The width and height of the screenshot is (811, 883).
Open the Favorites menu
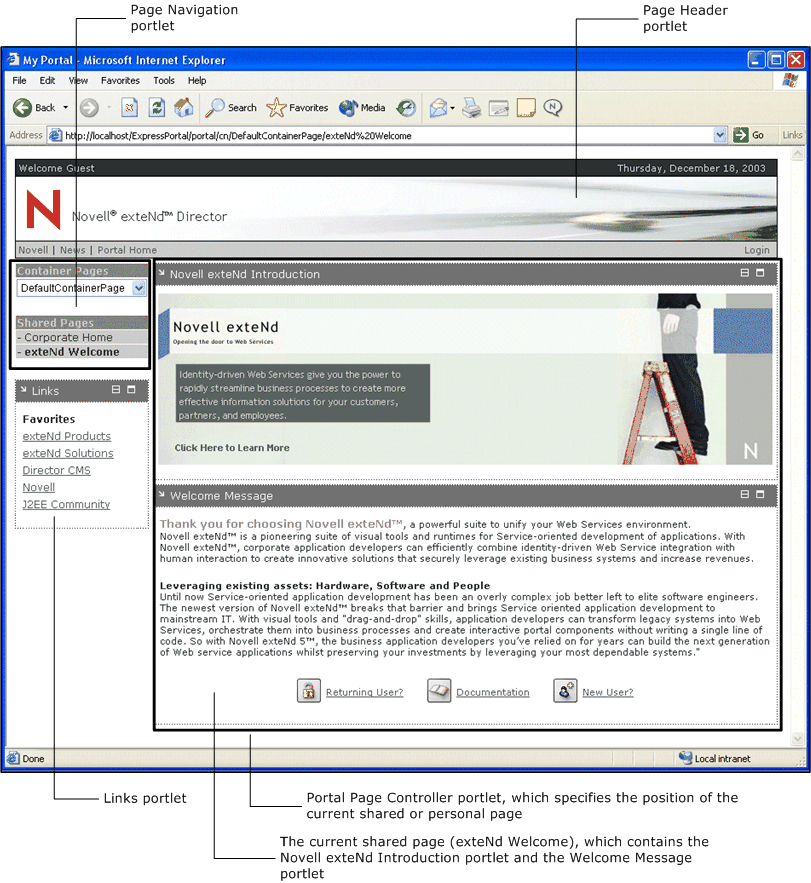pos(120,80)
